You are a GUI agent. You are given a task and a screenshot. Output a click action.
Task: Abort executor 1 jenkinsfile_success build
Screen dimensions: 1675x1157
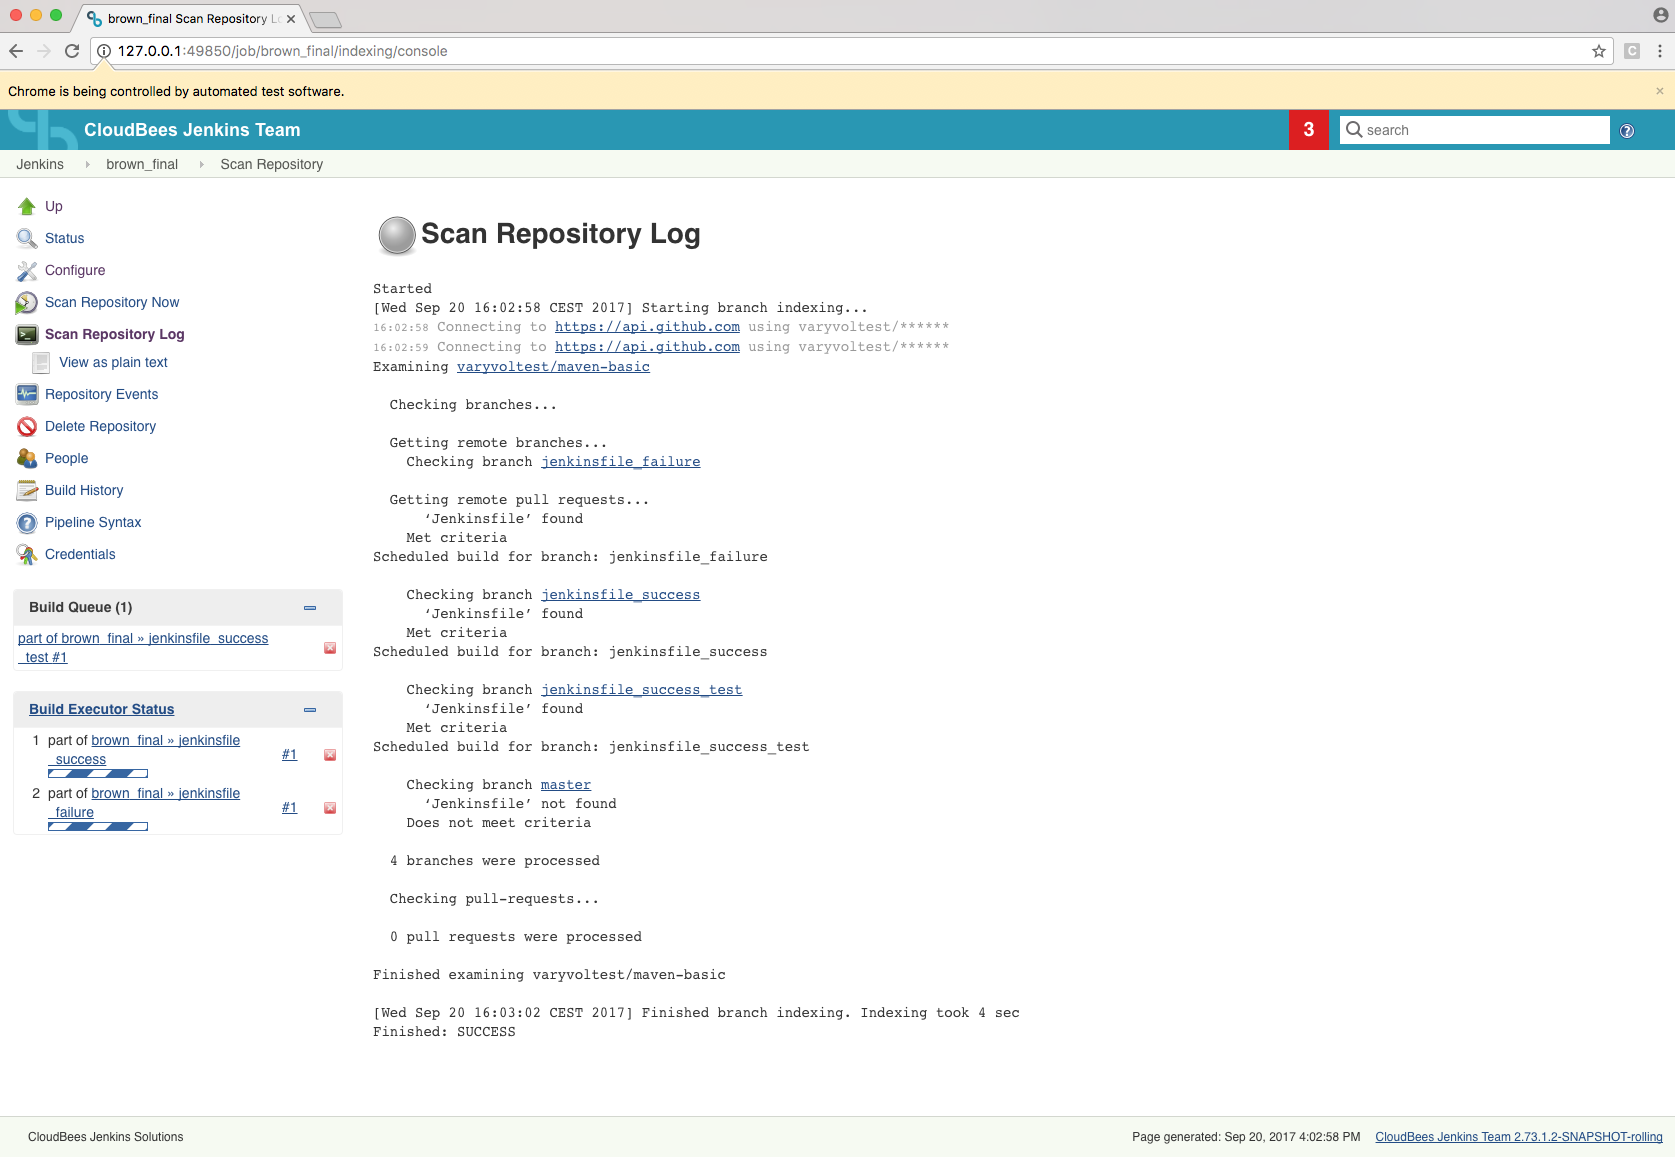click(330, 755)
